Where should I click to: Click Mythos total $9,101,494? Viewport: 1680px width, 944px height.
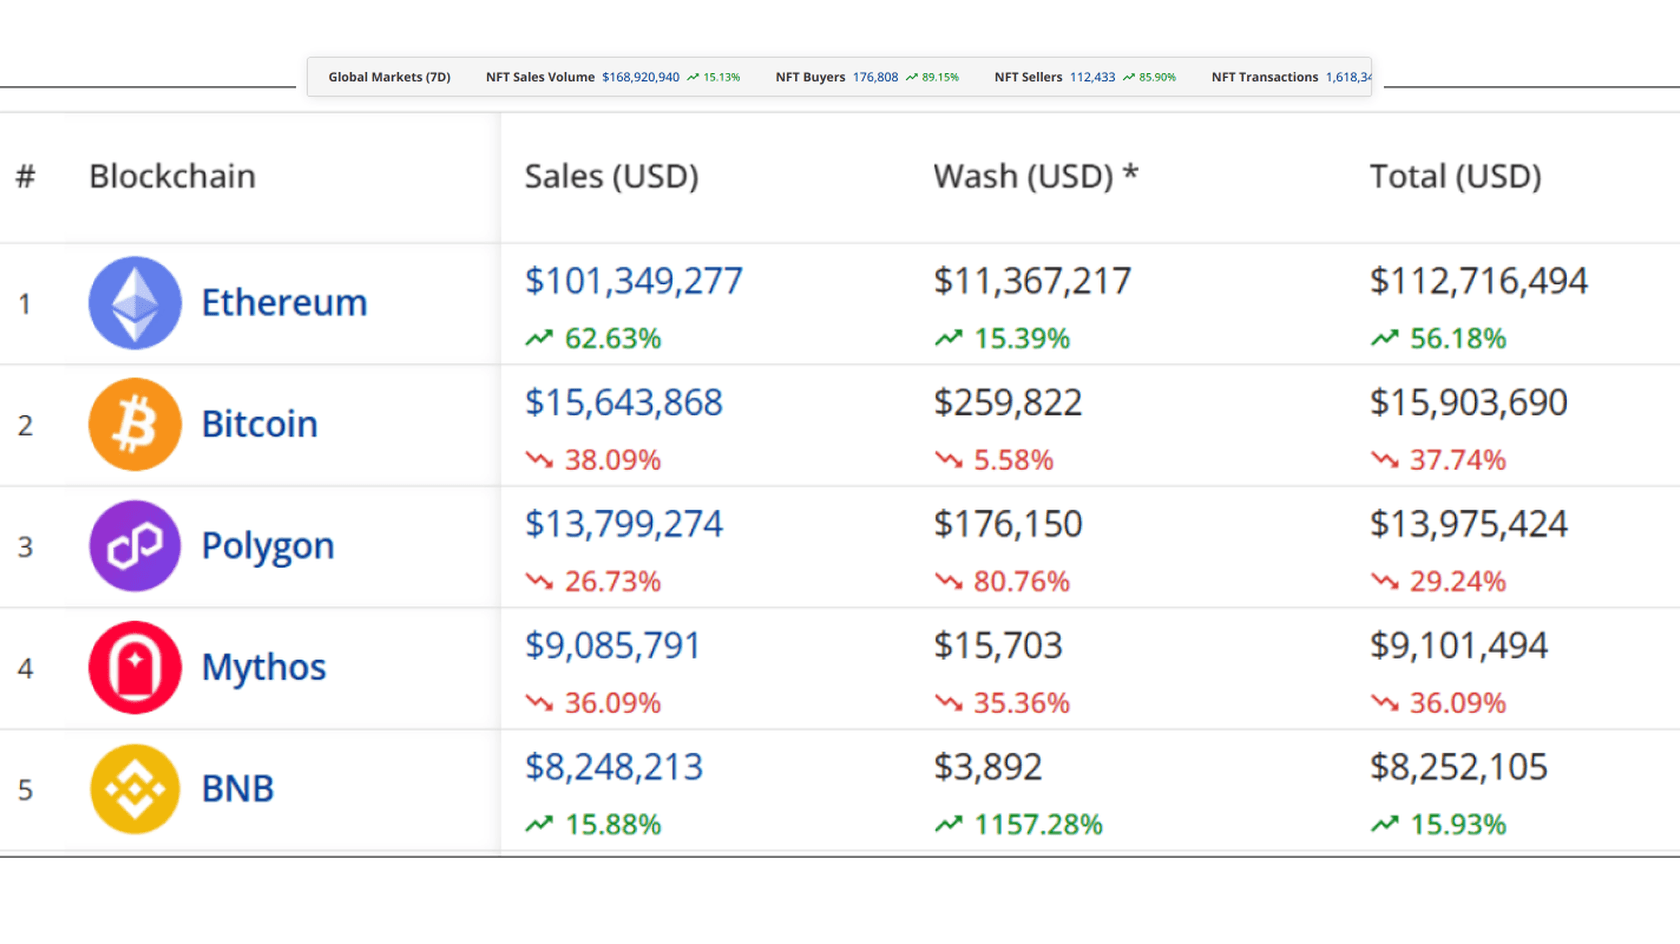1458,646
